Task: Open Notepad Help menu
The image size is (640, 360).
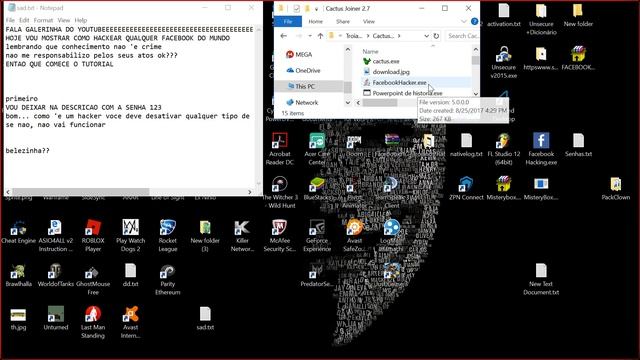Action: click(81, 20)
